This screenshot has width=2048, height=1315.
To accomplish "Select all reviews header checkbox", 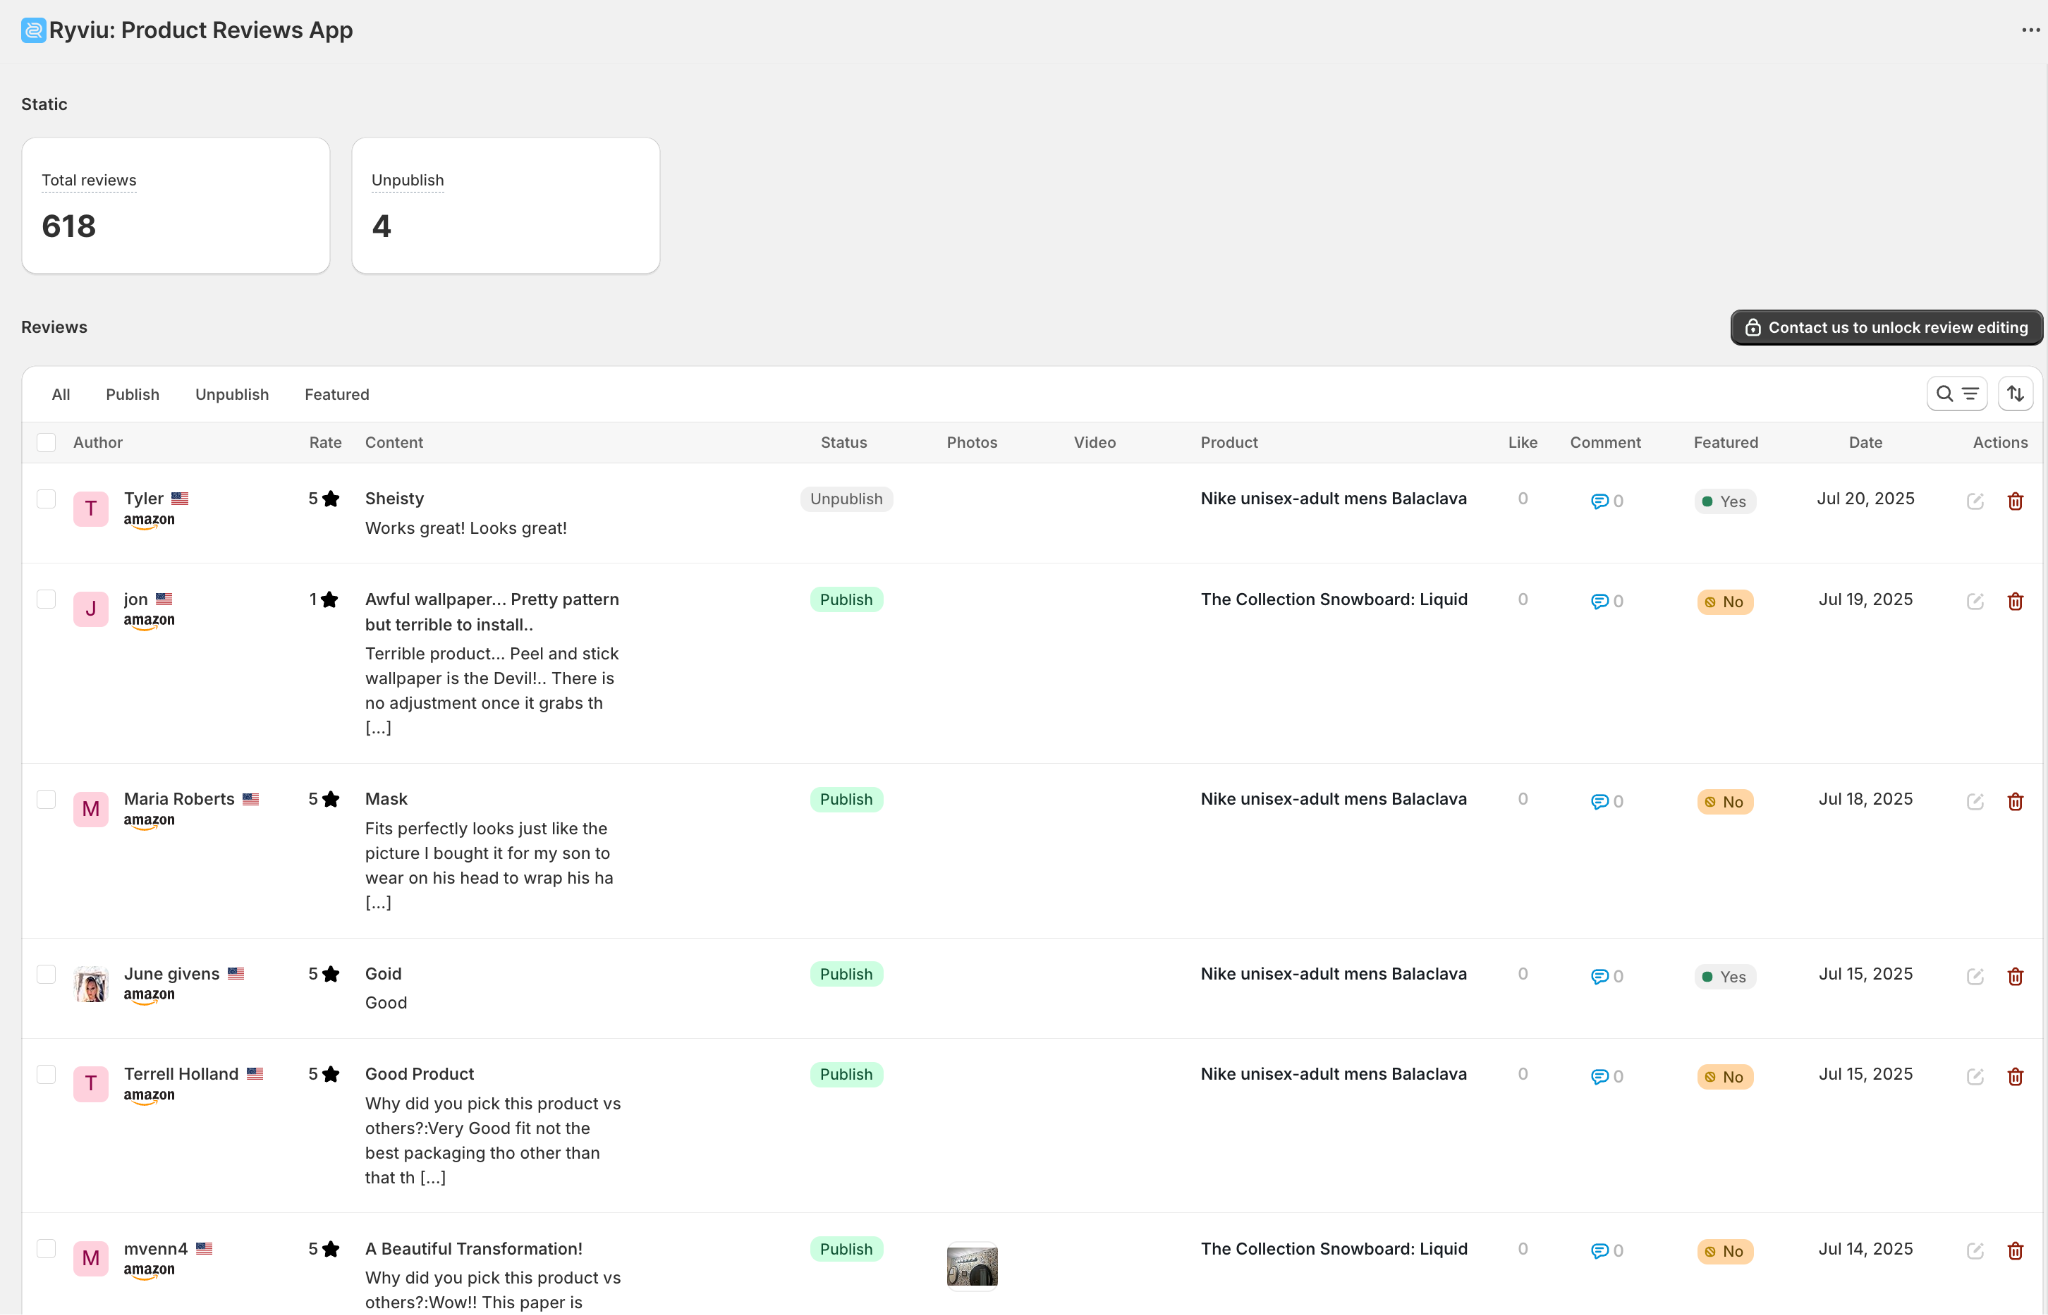I will (x=46, y=442).
